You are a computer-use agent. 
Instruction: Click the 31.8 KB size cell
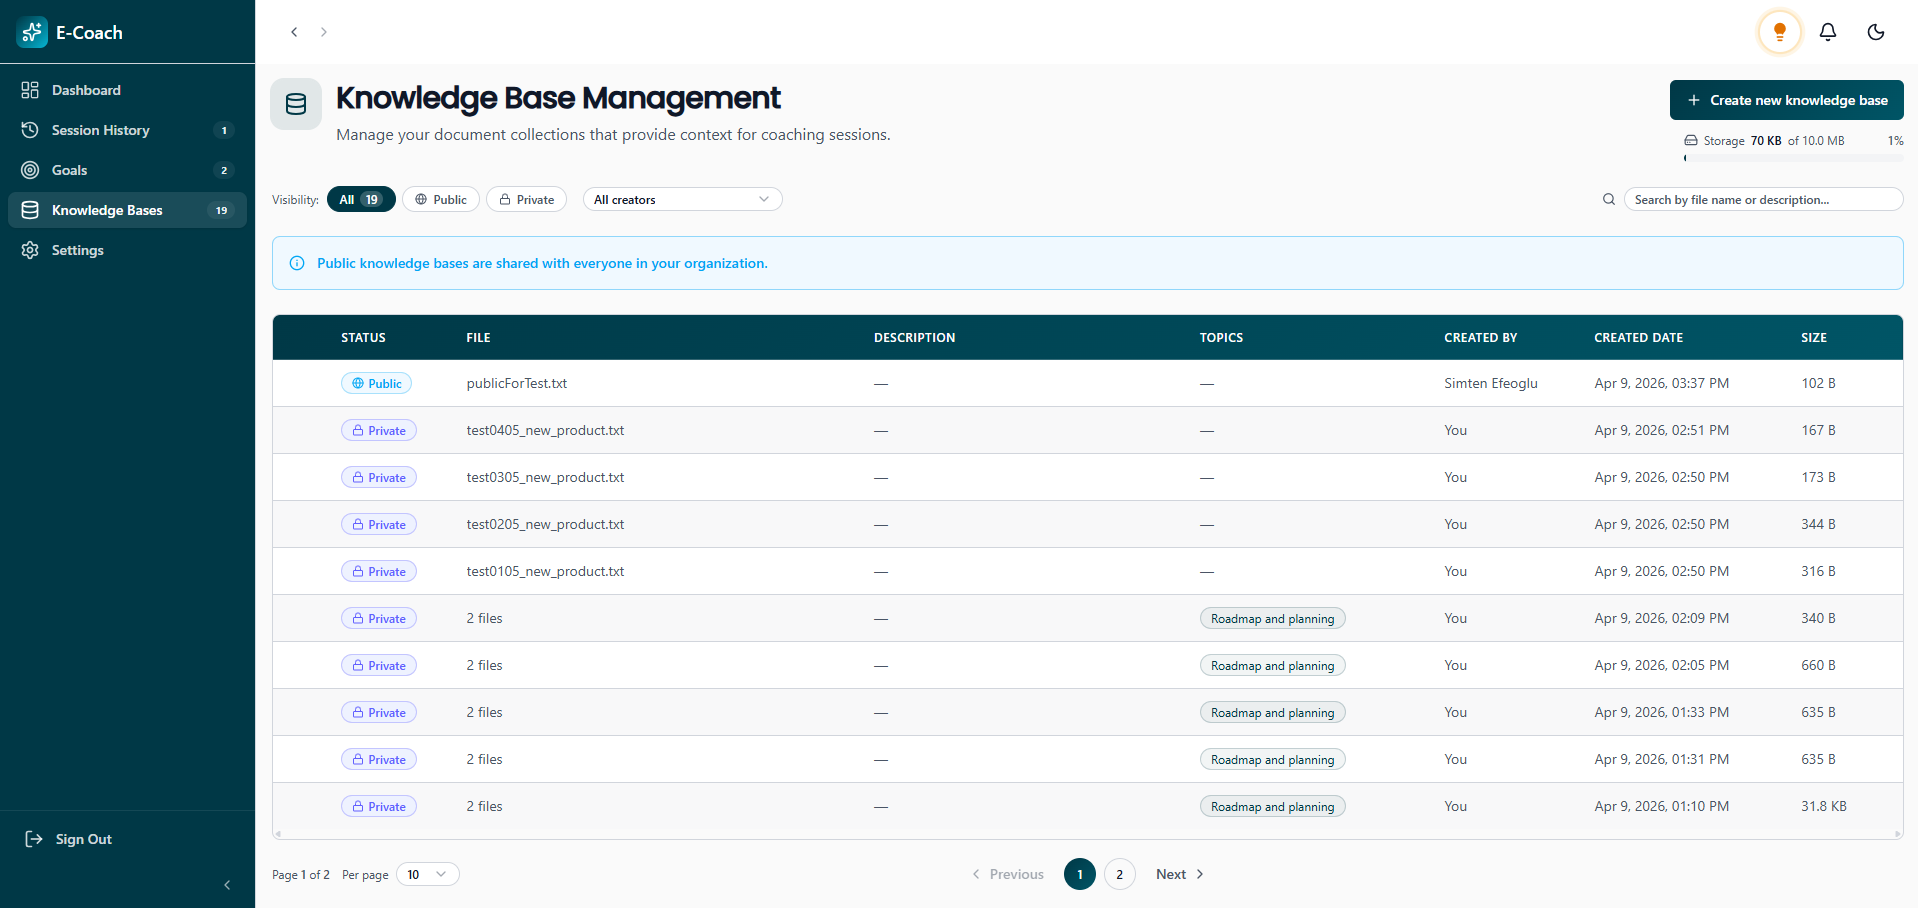click(1824, 806)
